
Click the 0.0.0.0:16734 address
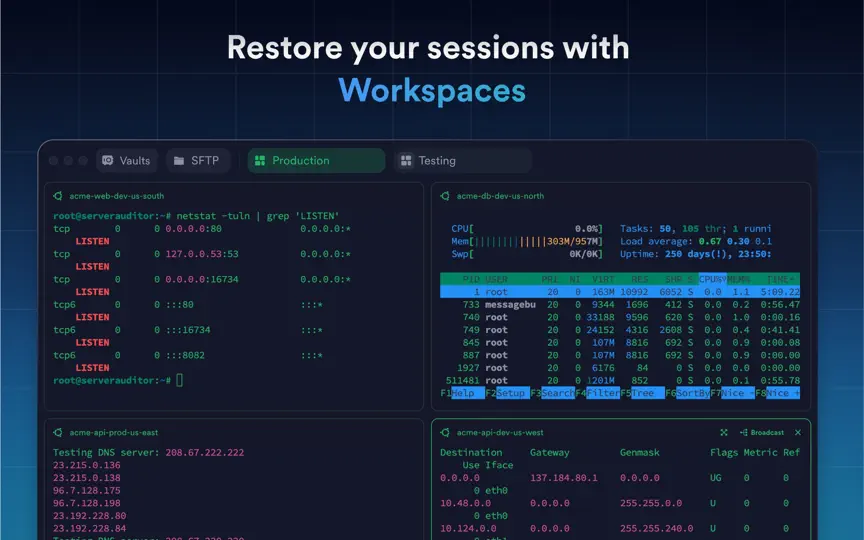tap(202, 279)
